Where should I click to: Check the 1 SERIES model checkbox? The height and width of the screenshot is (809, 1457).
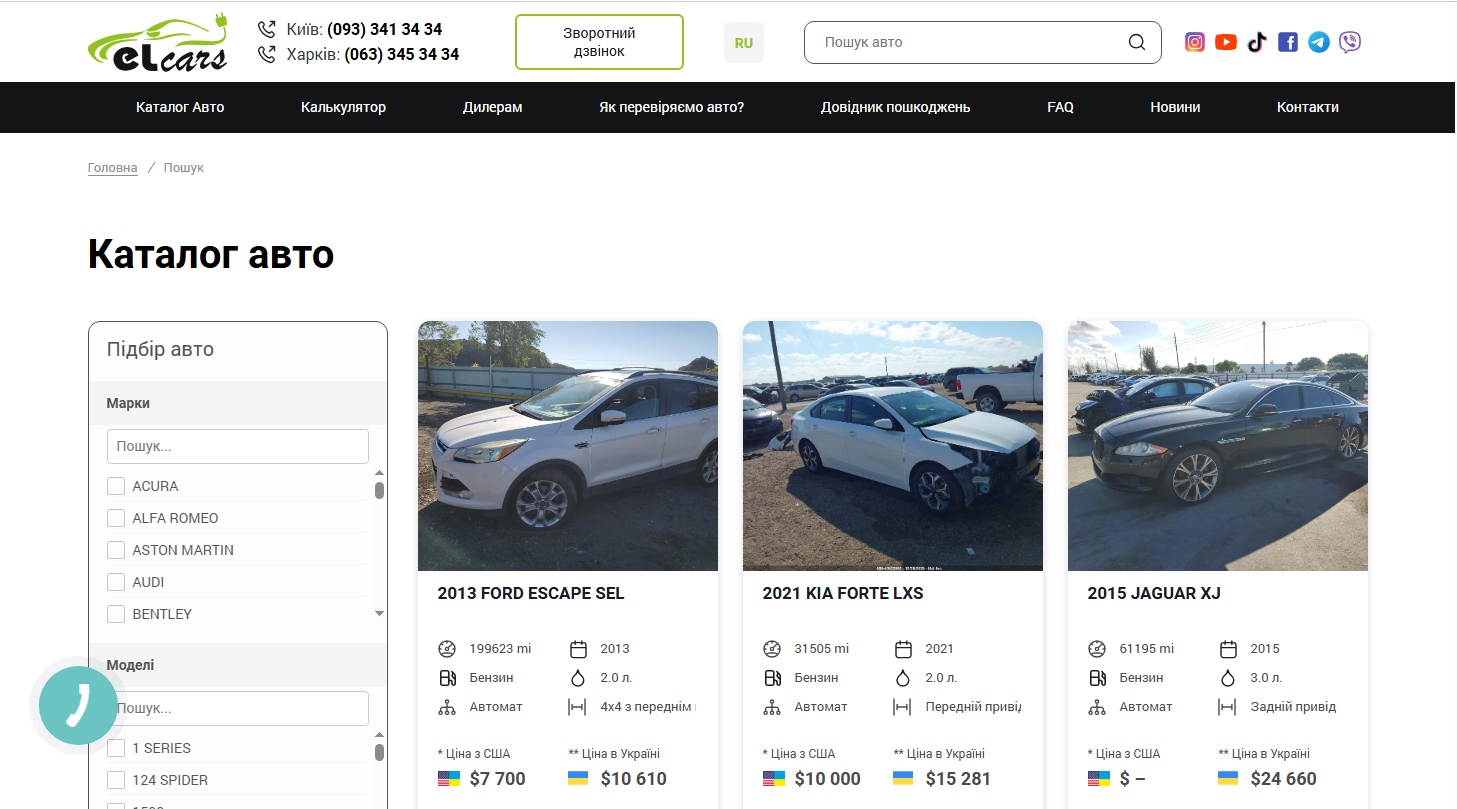pyautogui.click(x=116, y=748)
